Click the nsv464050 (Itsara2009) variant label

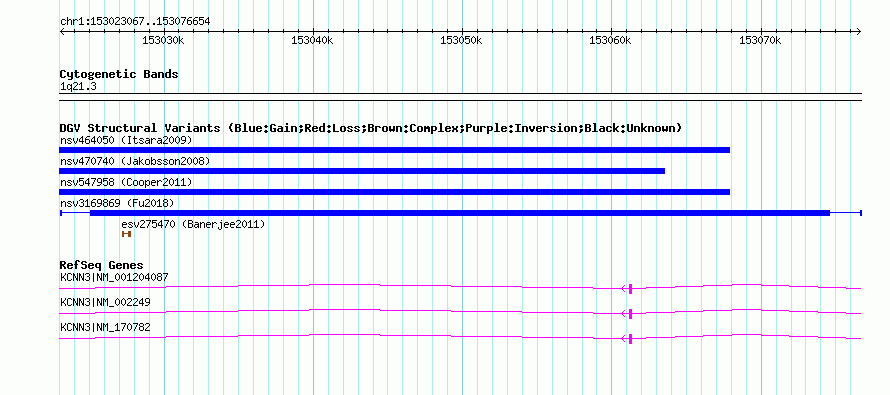[x=126, y=140]
